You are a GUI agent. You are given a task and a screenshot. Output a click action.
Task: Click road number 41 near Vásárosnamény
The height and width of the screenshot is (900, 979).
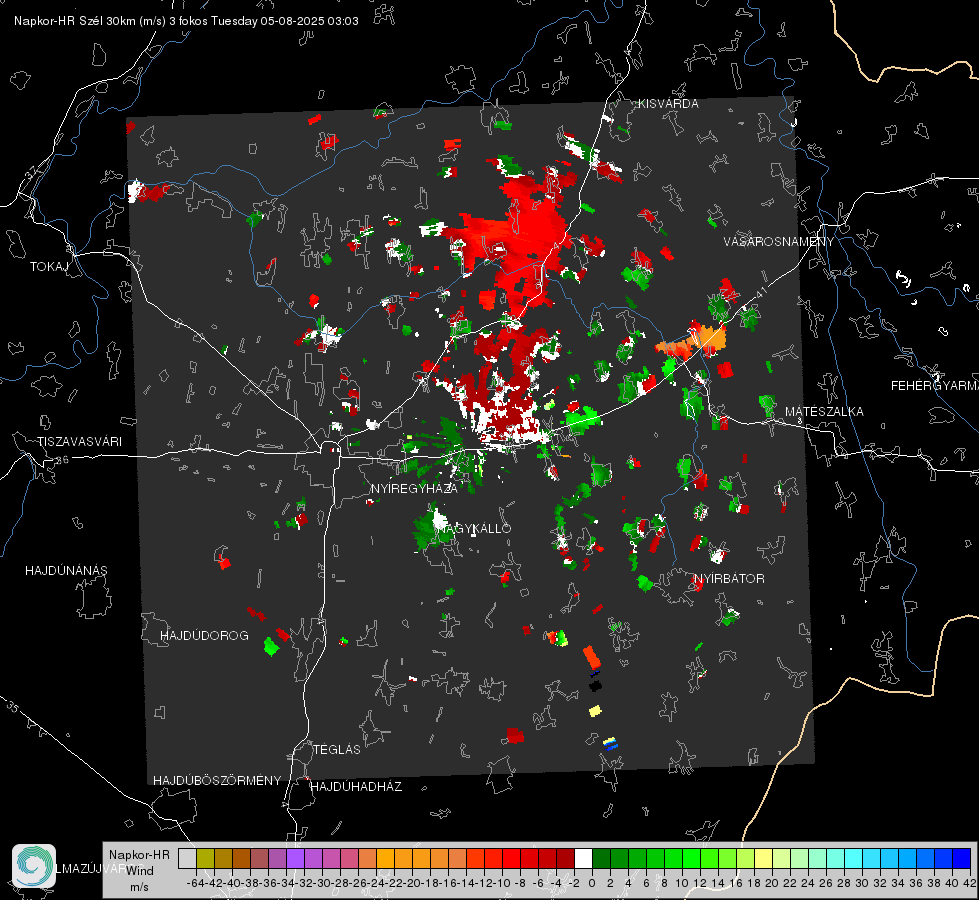coord(760,292)
